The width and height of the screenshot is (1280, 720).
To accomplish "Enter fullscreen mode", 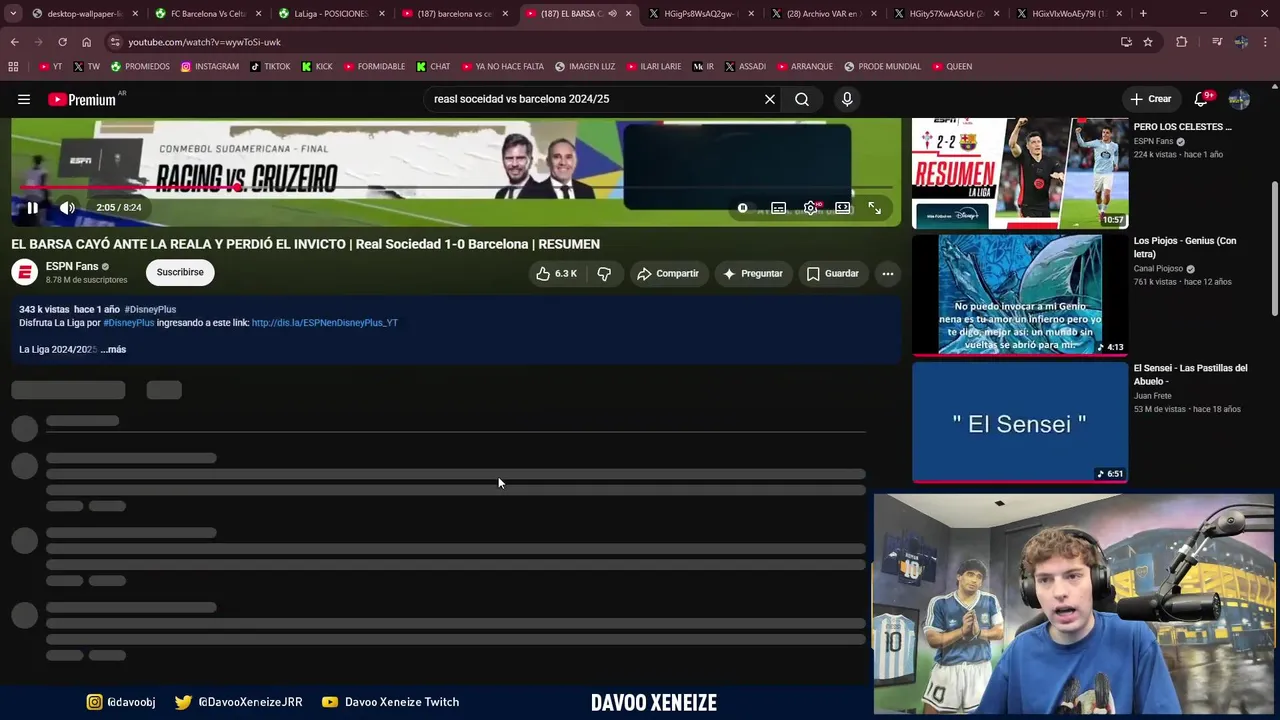I will (875, 208).
